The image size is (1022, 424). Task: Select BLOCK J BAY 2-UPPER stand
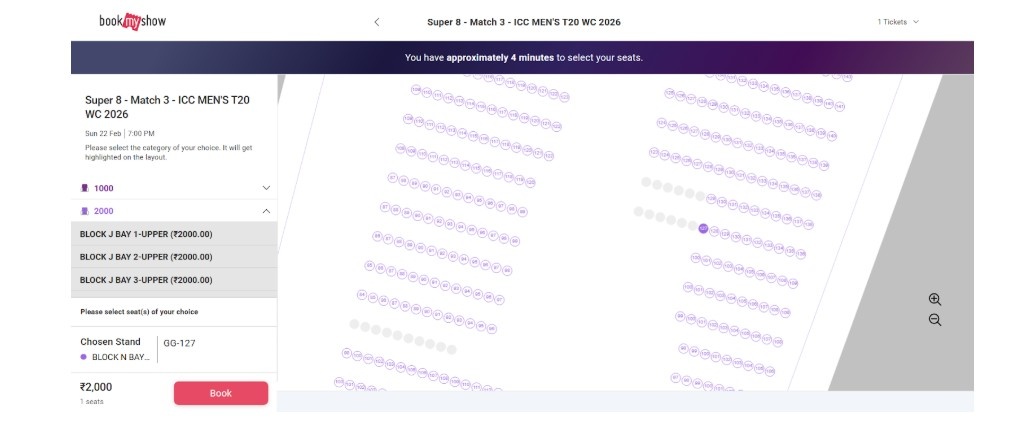click(x=146, y=257)
